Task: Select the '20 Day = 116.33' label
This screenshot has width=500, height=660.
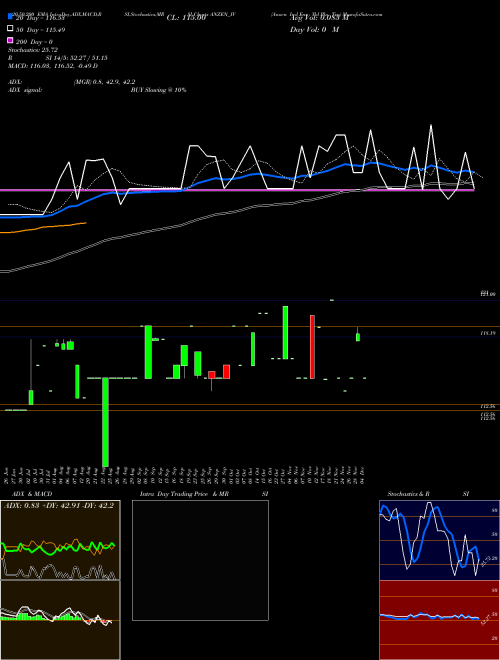Action: tap(40, 18)
